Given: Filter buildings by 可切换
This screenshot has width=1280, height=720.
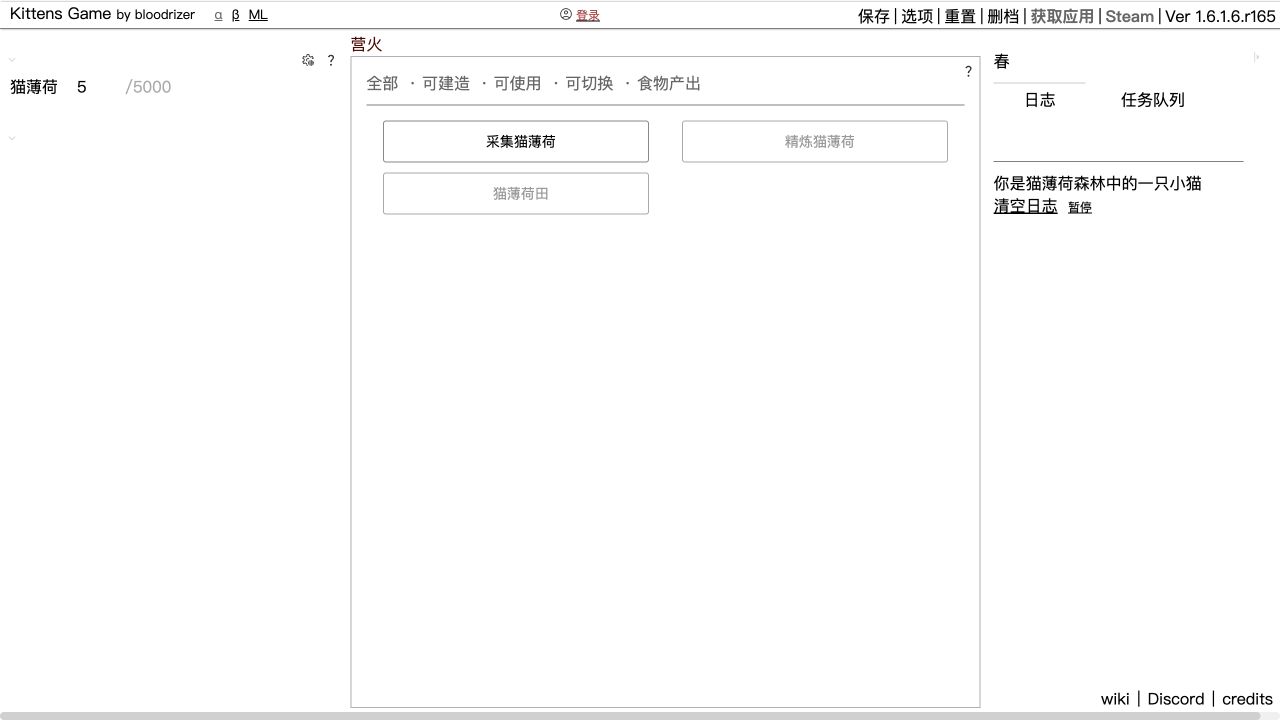Looking at the screenshot, I should point(590,83).
